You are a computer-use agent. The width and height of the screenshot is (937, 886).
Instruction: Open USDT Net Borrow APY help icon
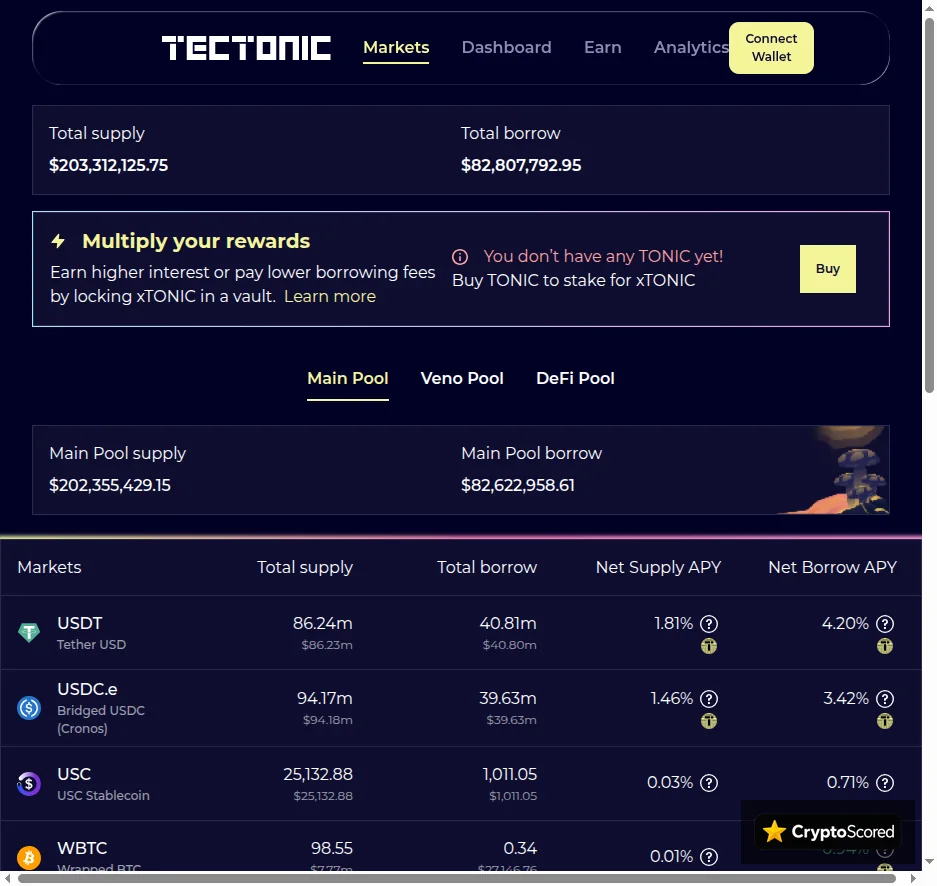pyautogui.click(x=884, y=624)
